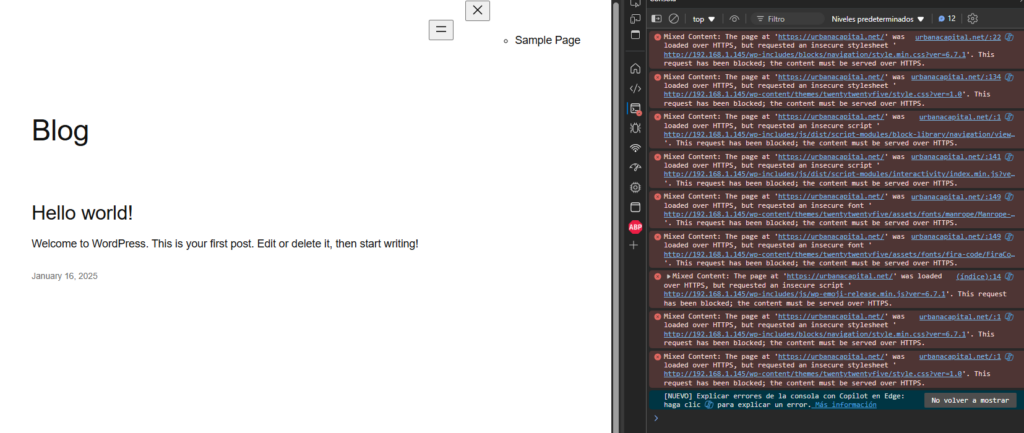The height and width of the screenshot is (433, 1024).
Task: Open the Sources bug icon panel
Action: point(635,128)
